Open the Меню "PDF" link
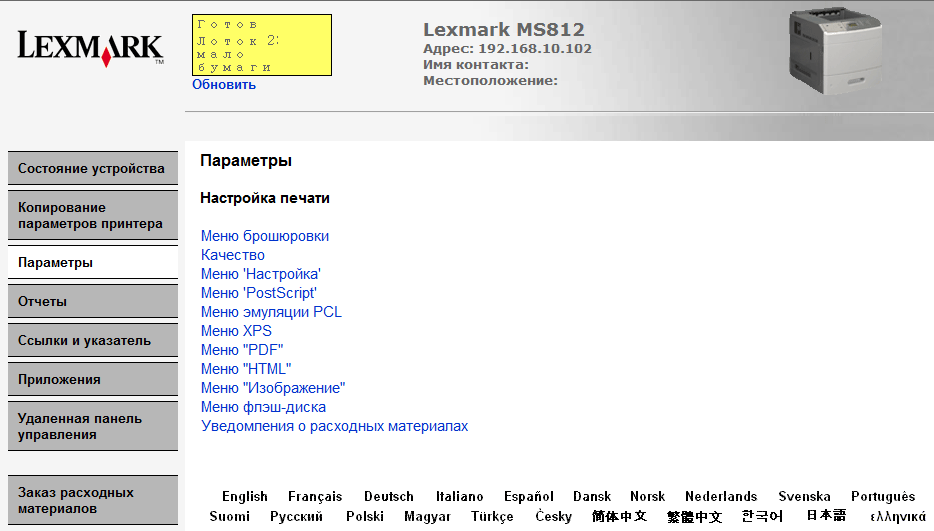934x531 pixels. tap(242, 350)
